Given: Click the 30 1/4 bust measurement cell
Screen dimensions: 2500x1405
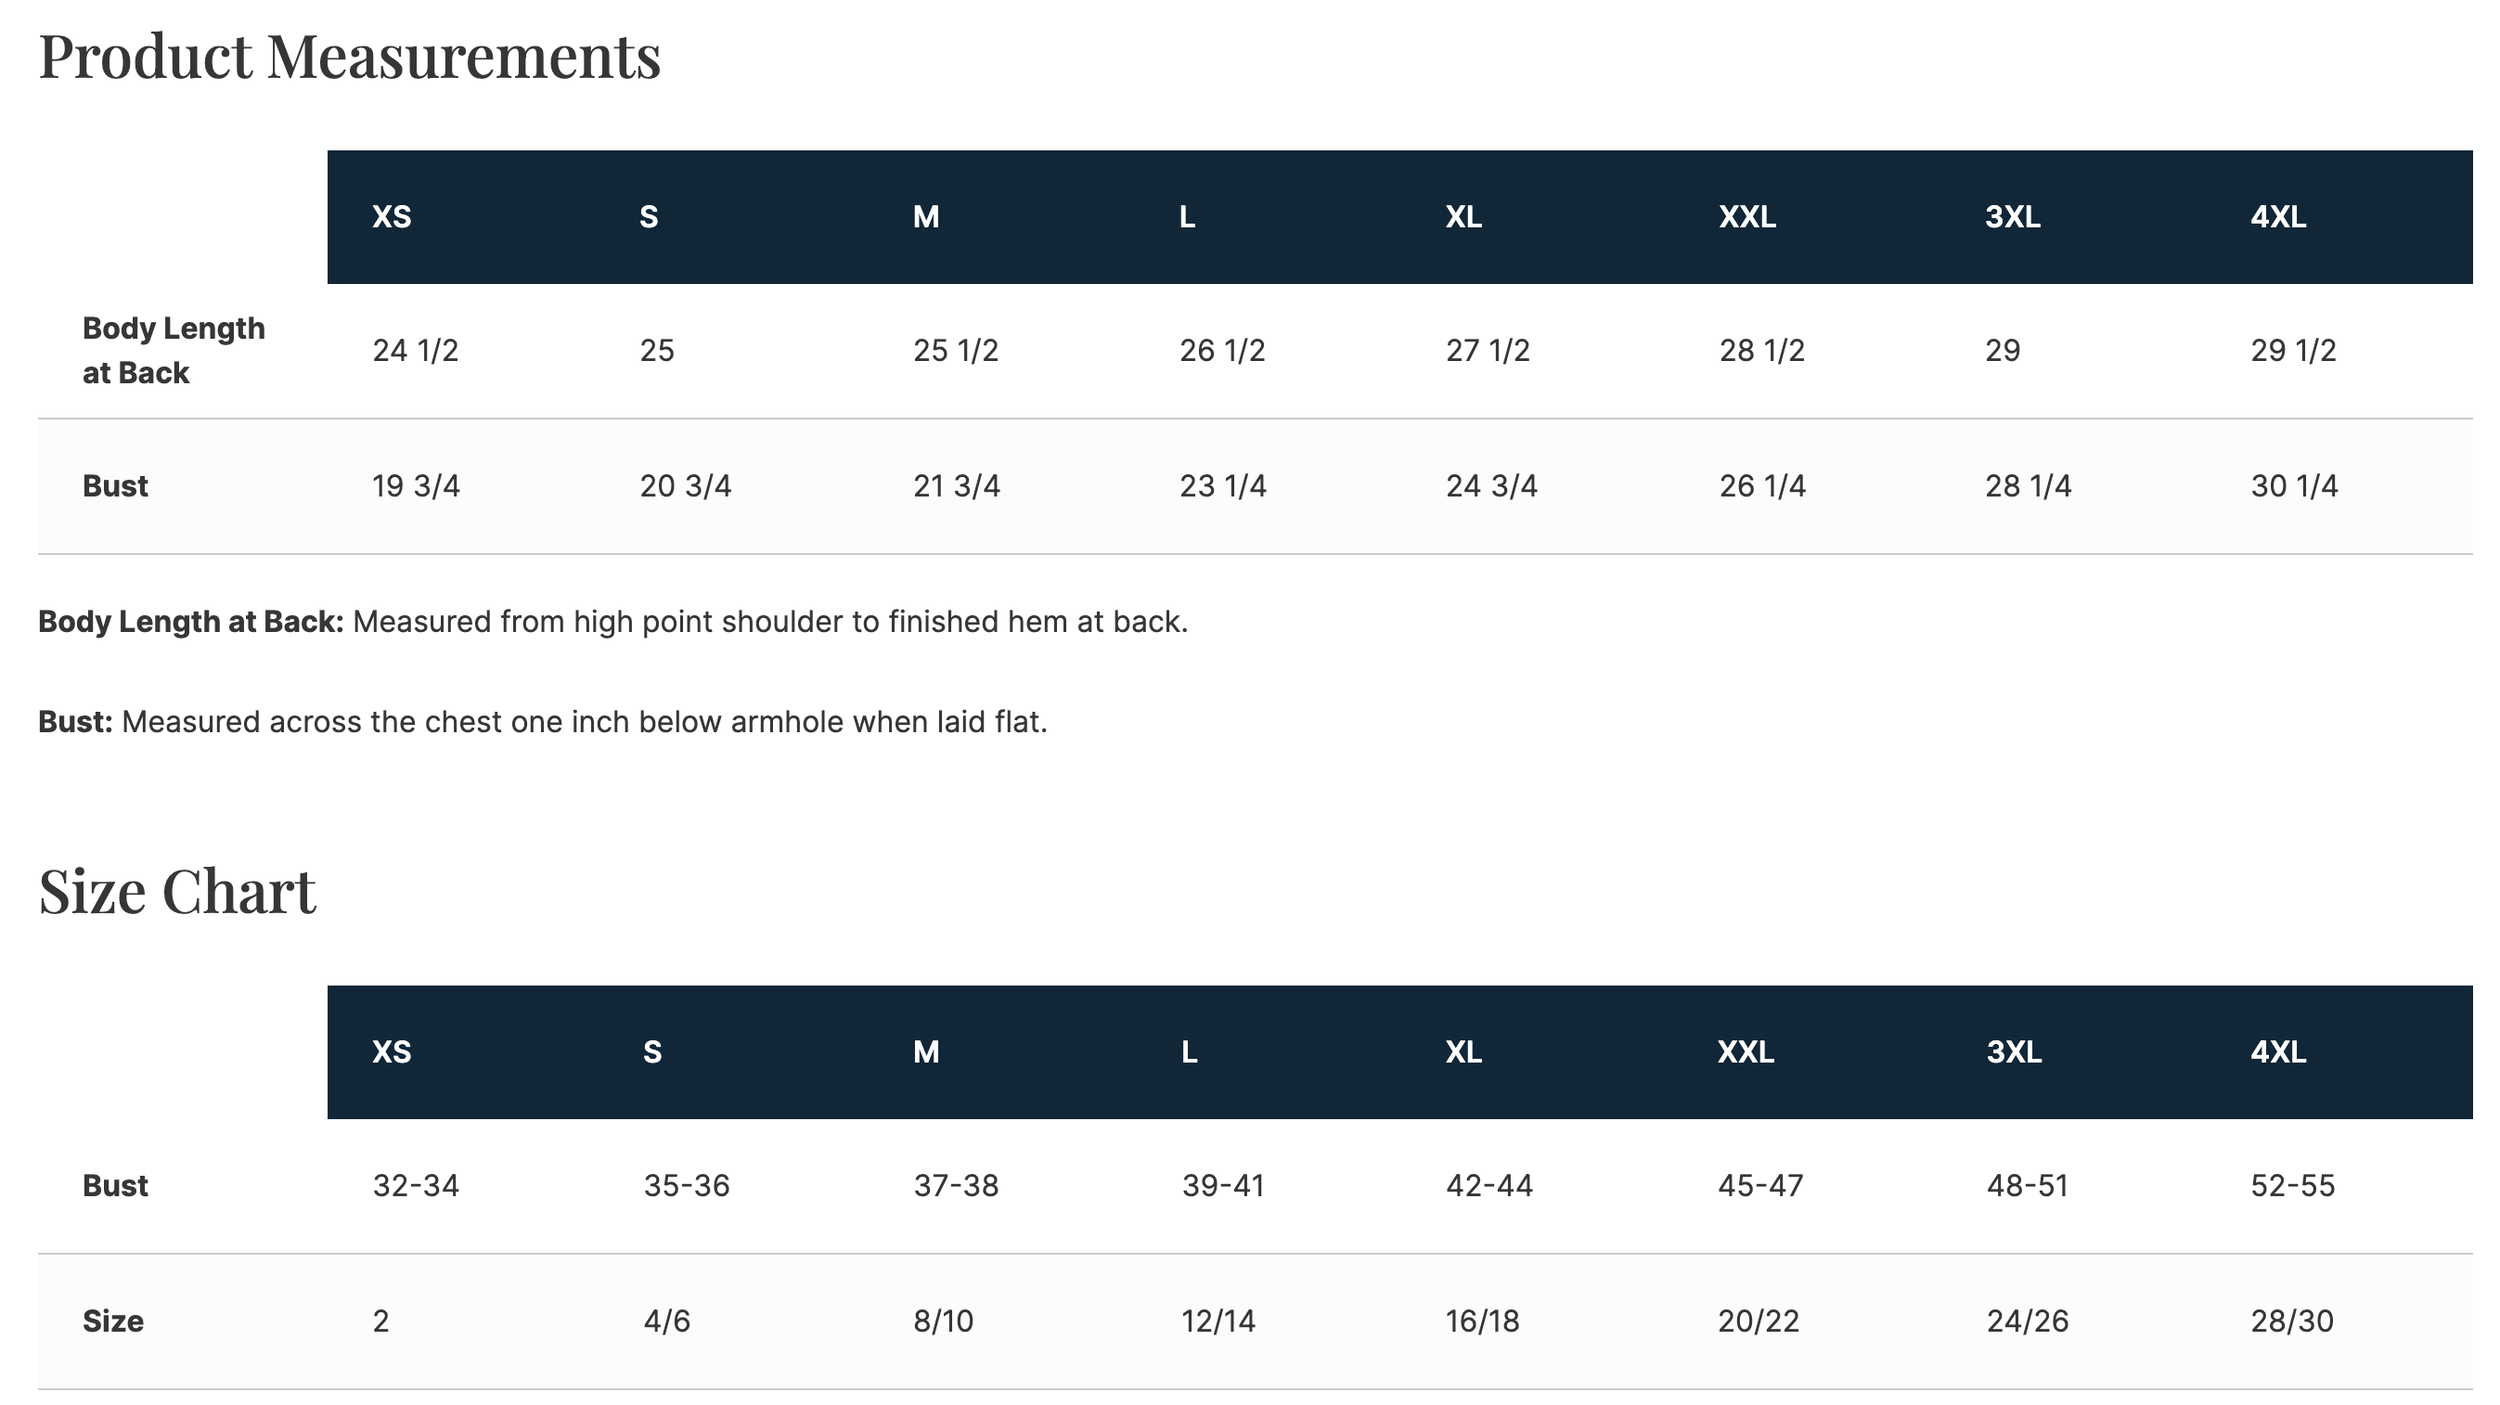Looking at the screenshot, I should click(2294, 486).
